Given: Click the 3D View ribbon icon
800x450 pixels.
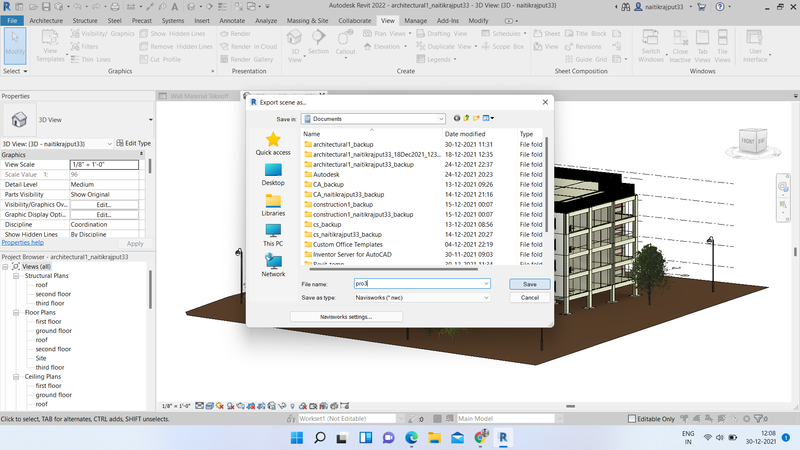Looking at the screenshot, I should coord(294,45).
